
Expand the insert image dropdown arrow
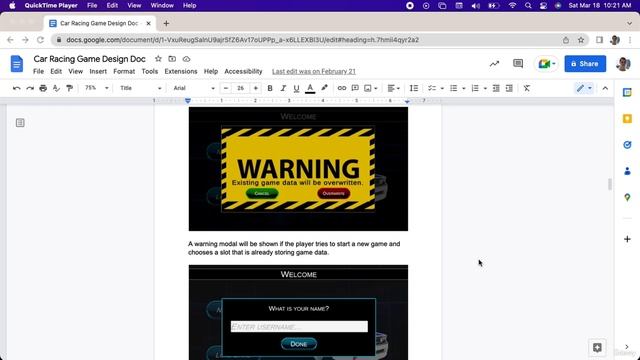click(x=376, y=88)
